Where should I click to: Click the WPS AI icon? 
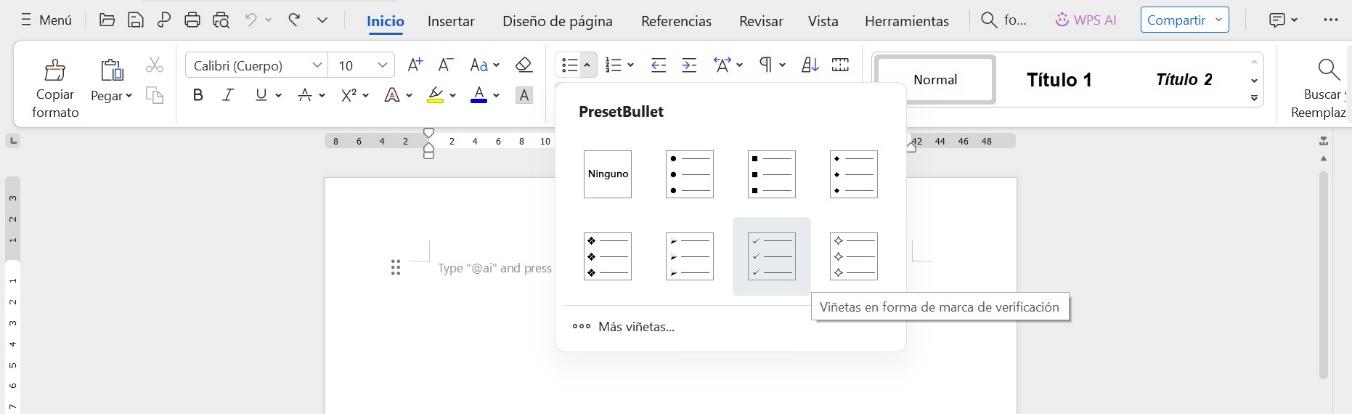1062,20
